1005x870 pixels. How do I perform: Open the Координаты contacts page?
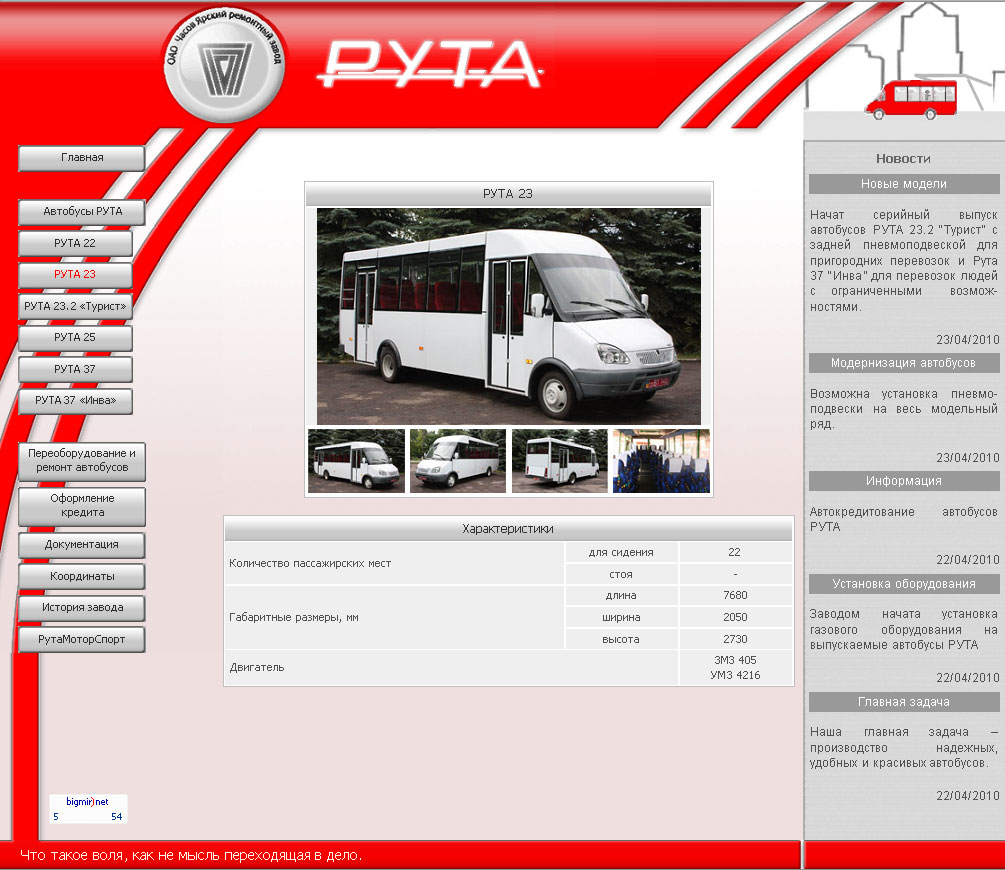pyautogui.click(x=82, y=576)
